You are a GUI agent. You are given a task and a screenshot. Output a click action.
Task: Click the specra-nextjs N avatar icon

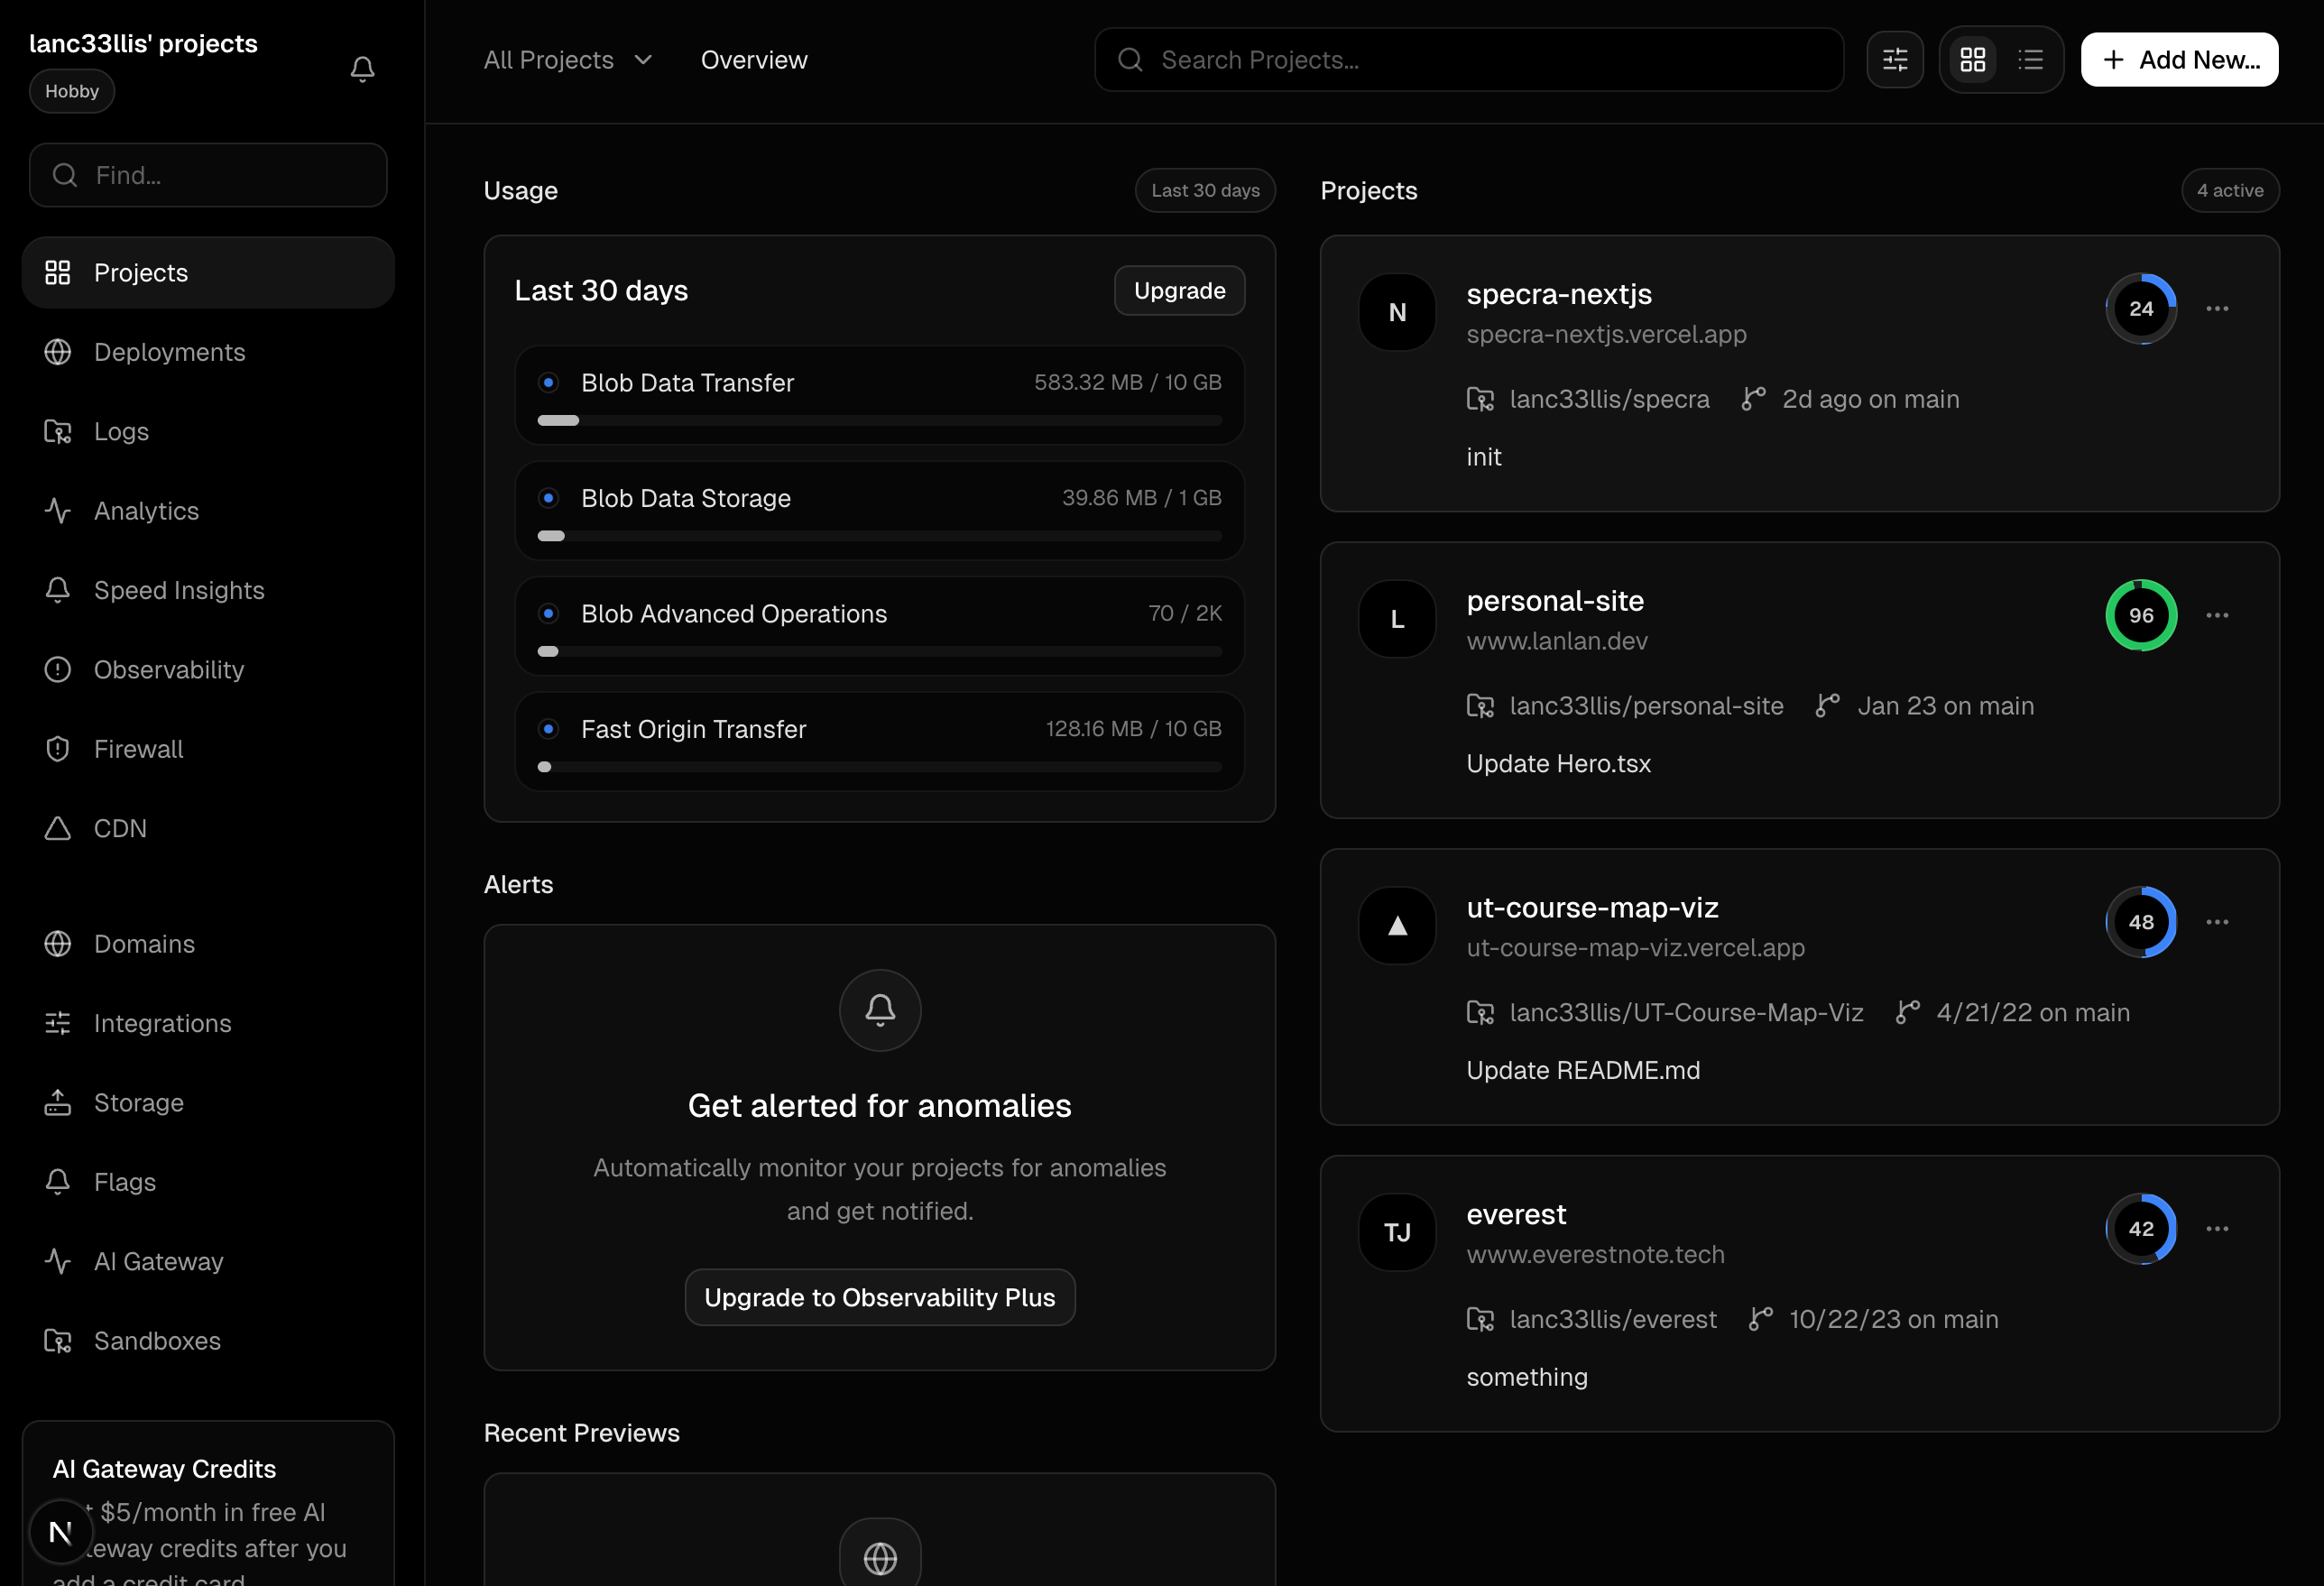point(1397,312)
